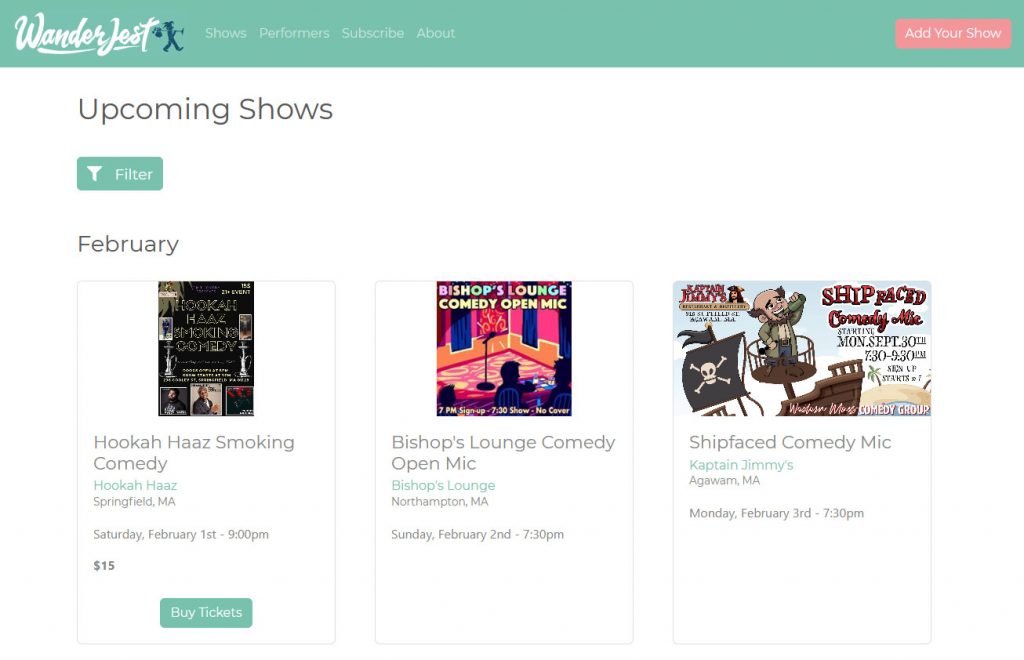Buy Tickets for Hookah Haaz show
The width and height of the screenshot is (1024, 660).
pos(206,612)
